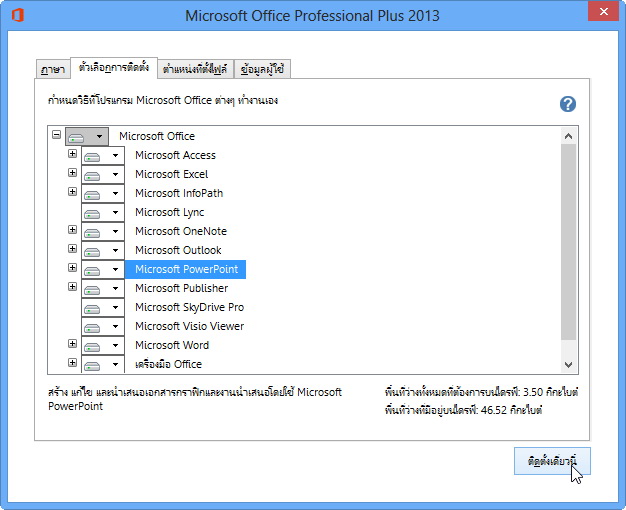This screenshot has width=626, height=510.
Task: Click the drive icon for Microsoft Word
Action: pos(93,347)
